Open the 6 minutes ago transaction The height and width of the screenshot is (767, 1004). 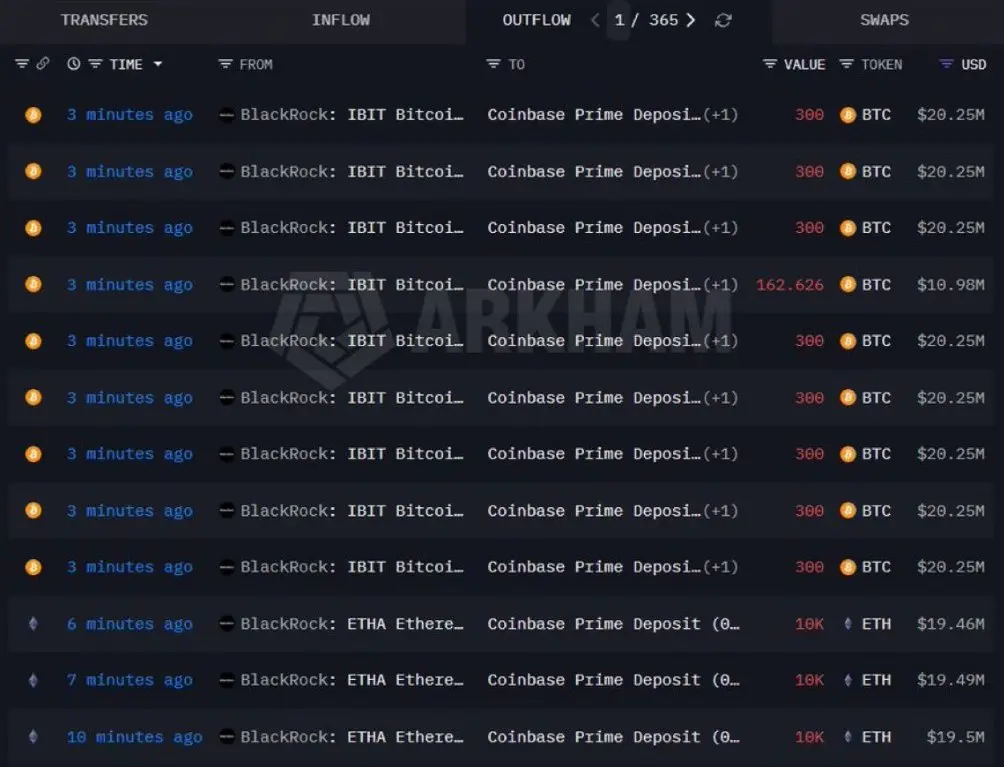[x=129, y=624]
